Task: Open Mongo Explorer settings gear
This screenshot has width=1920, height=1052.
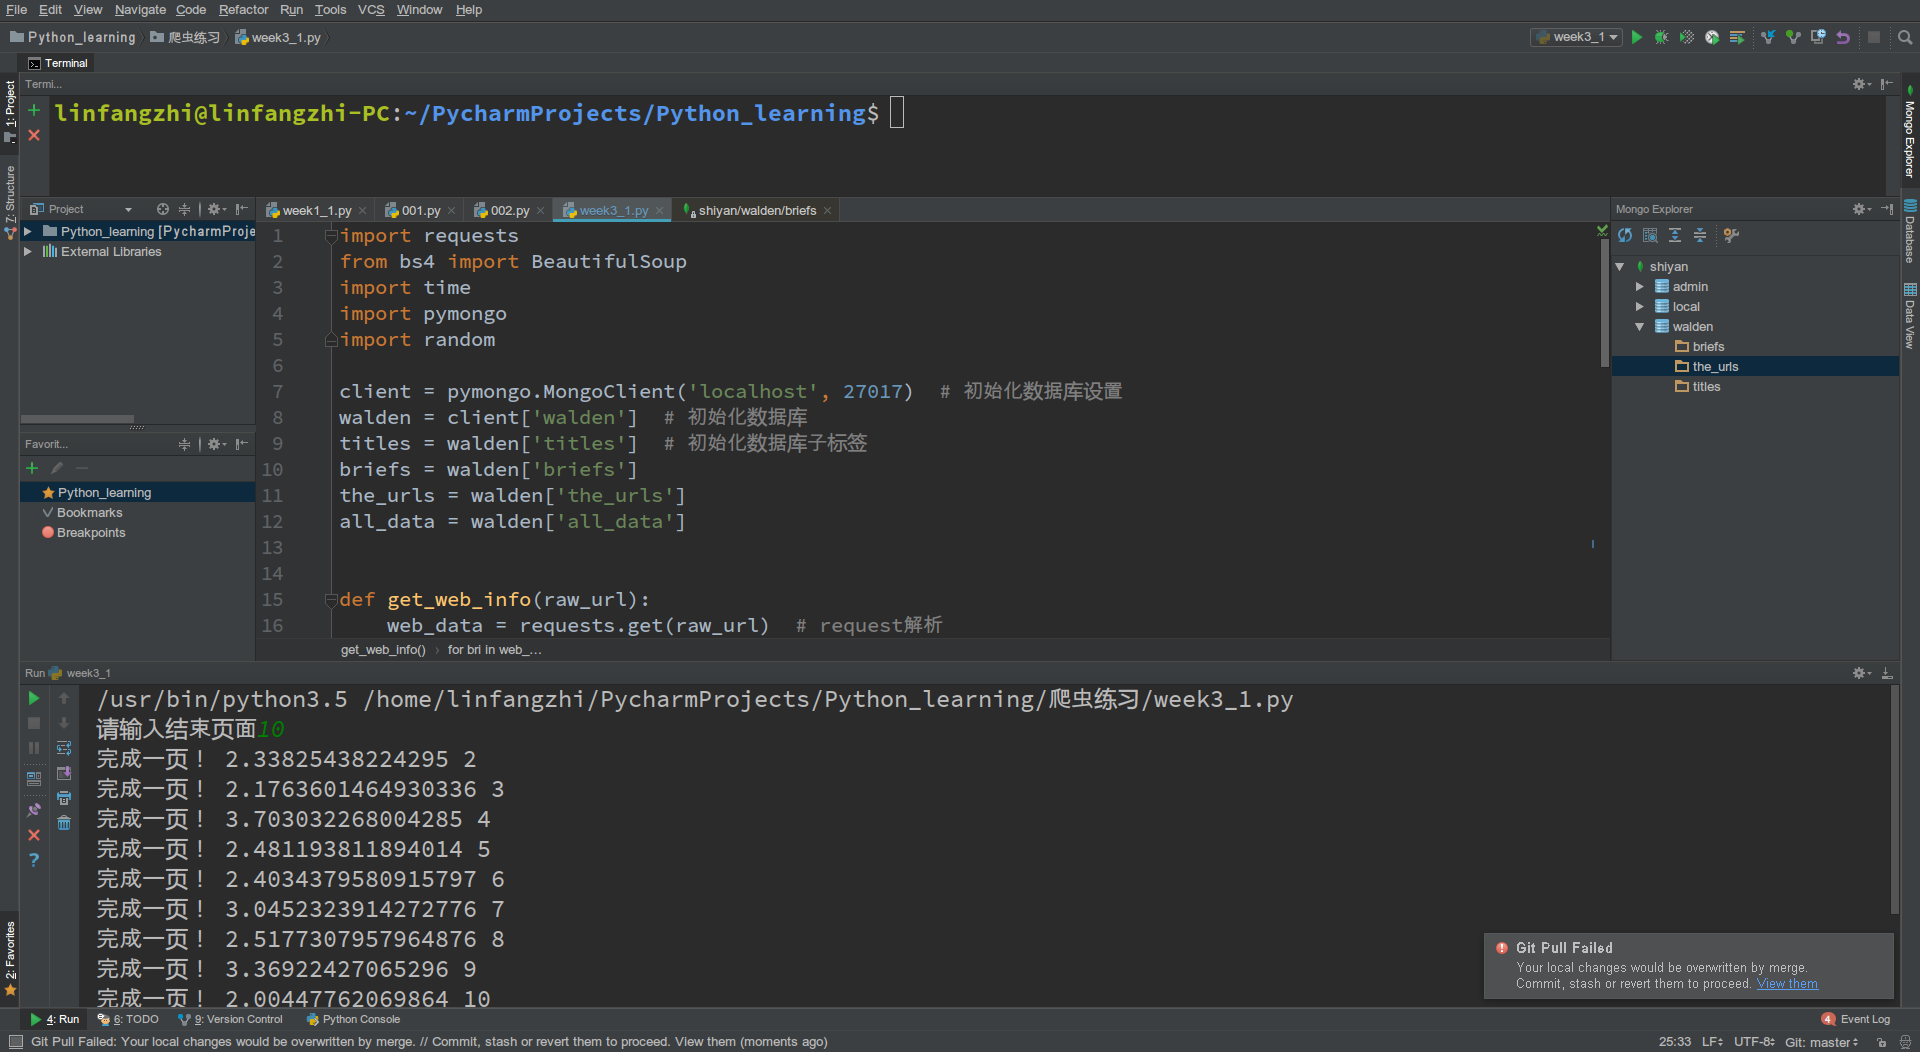Action: tap(1860, 209)
